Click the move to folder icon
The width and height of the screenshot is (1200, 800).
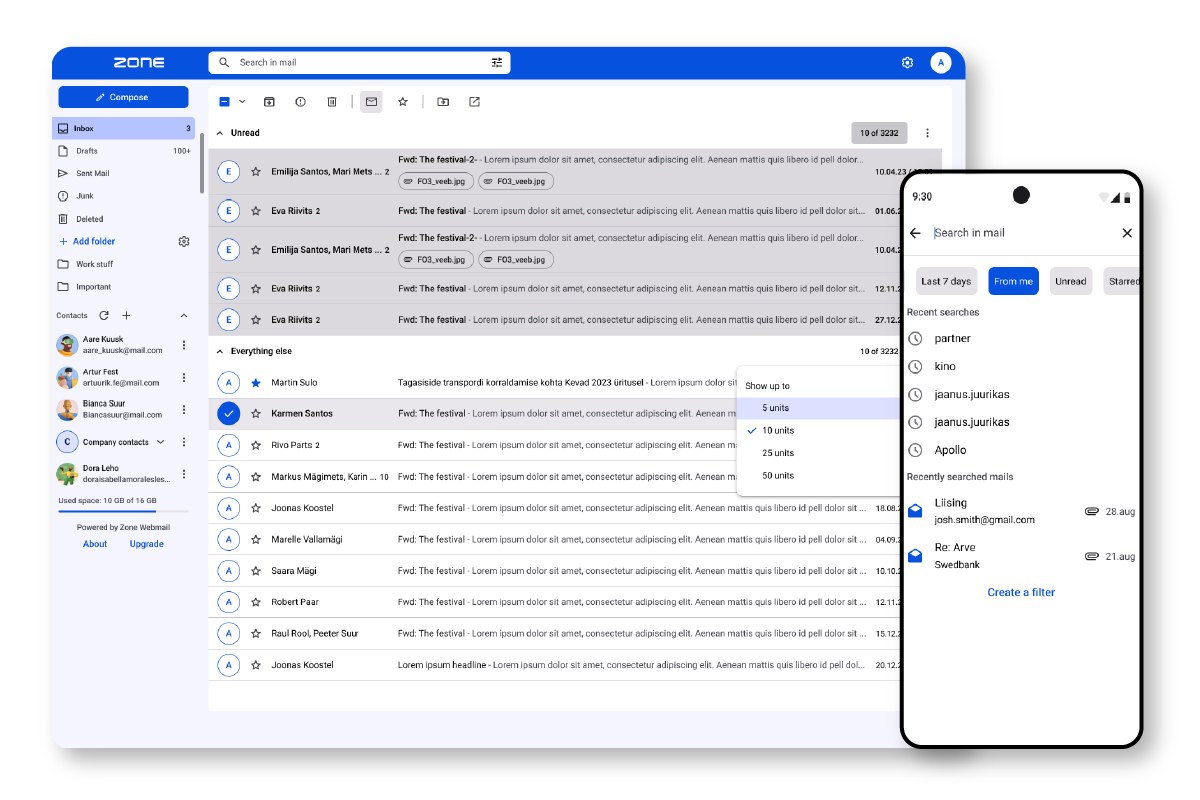pos(443,102)
